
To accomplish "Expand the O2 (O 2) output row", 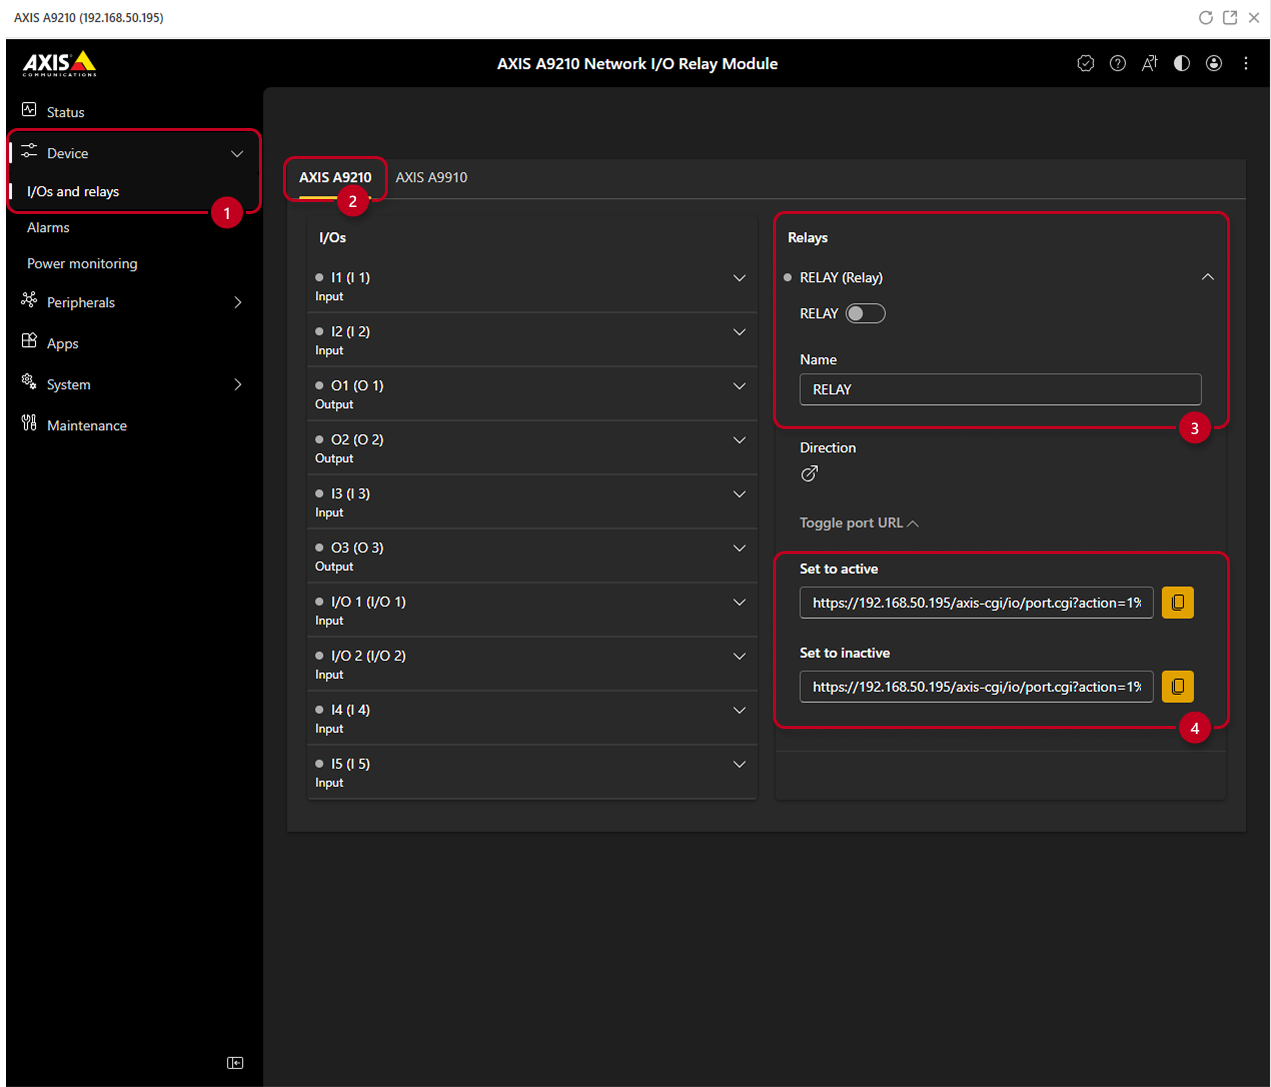I will click(532, 448).
